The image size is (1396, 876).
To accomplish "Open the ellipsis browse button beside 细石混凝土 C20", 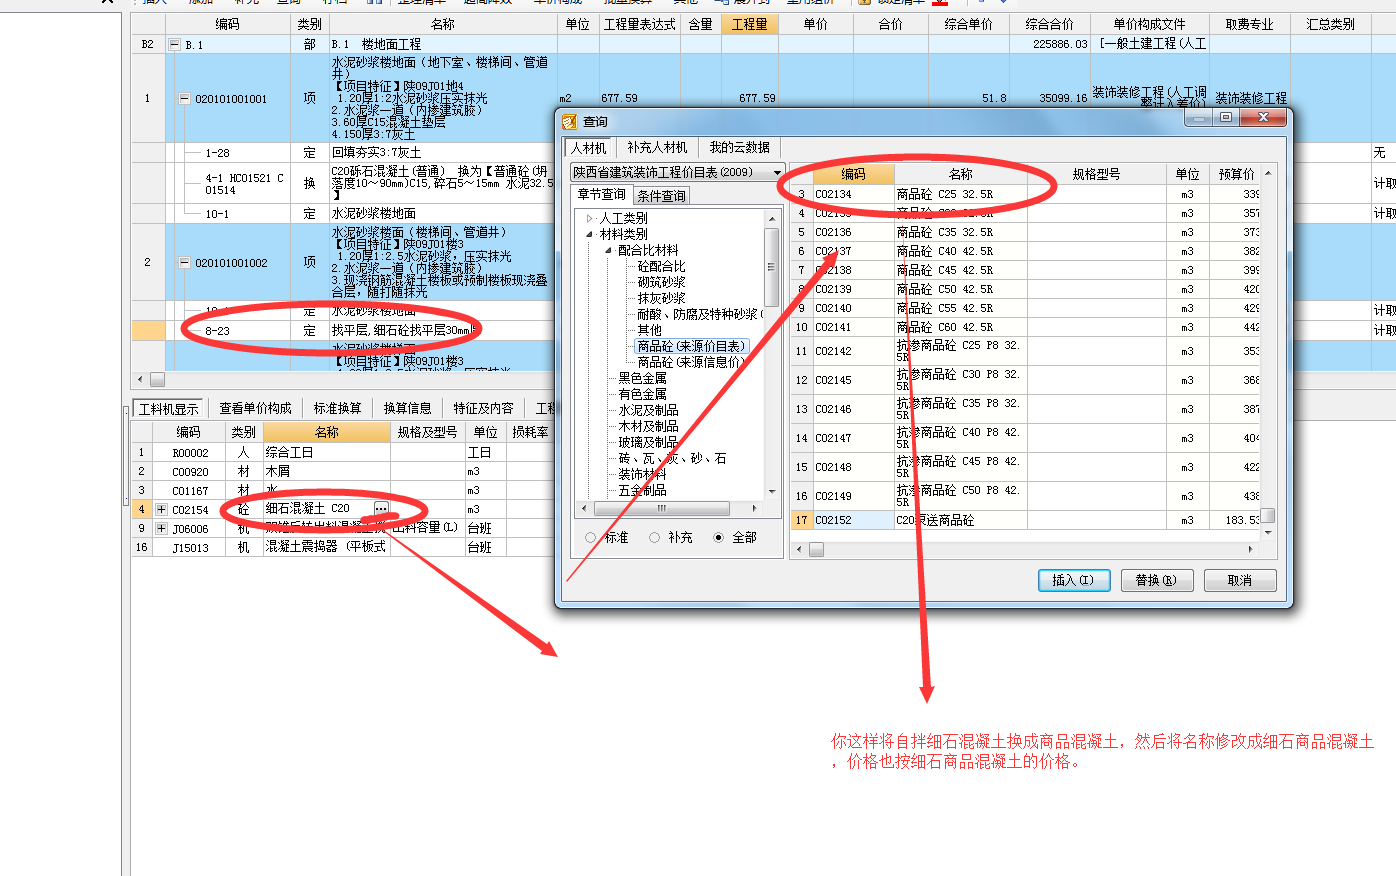I will point(381,509).
